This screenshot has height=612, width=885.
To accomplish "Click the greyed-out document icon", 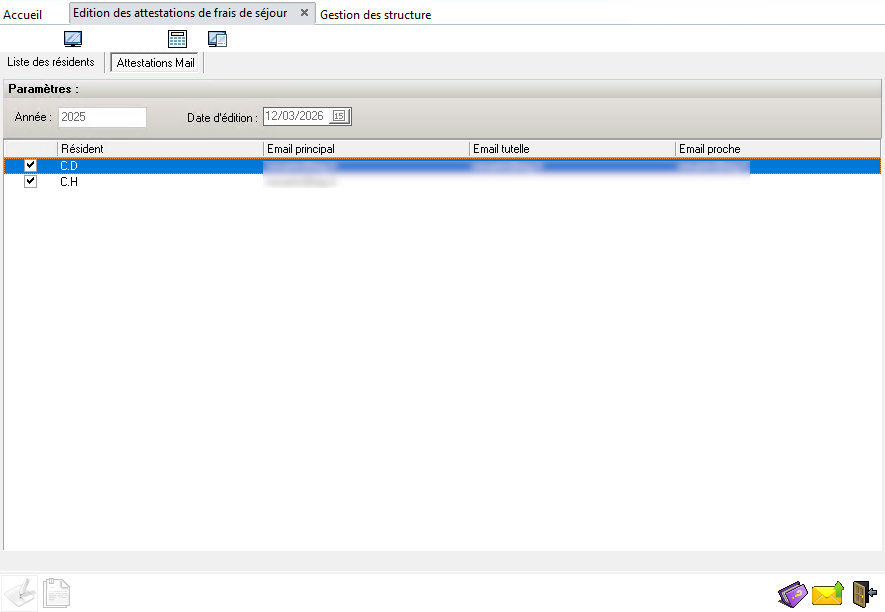I will (x=56, y=593).
